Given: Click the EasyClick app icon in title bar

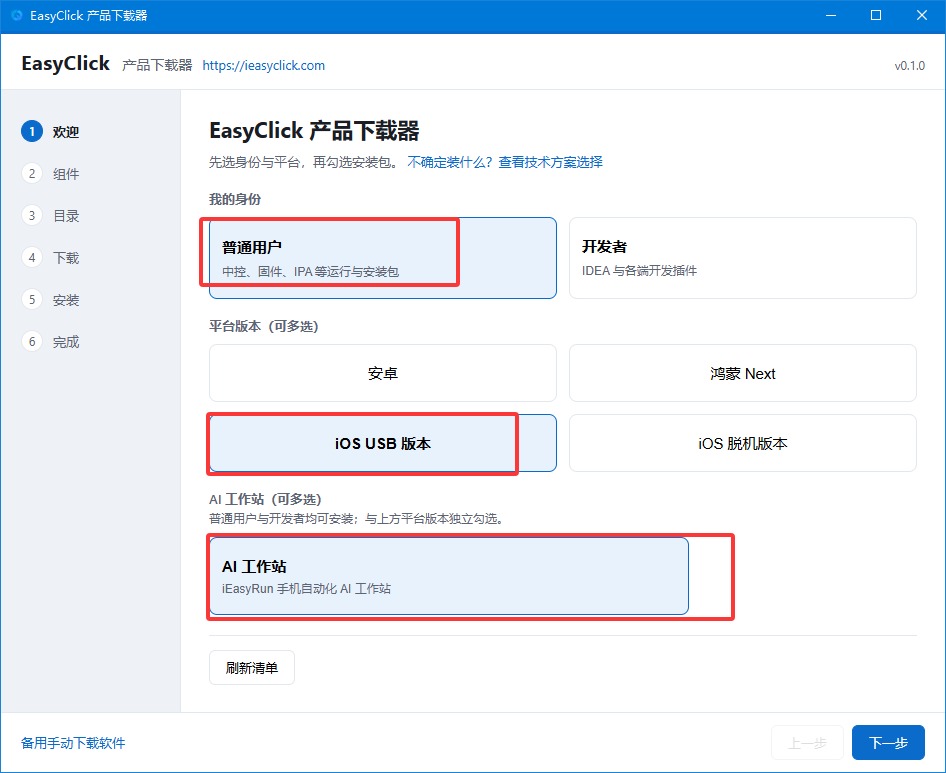Looking at the screenshot, I should (x=16, y=15).
